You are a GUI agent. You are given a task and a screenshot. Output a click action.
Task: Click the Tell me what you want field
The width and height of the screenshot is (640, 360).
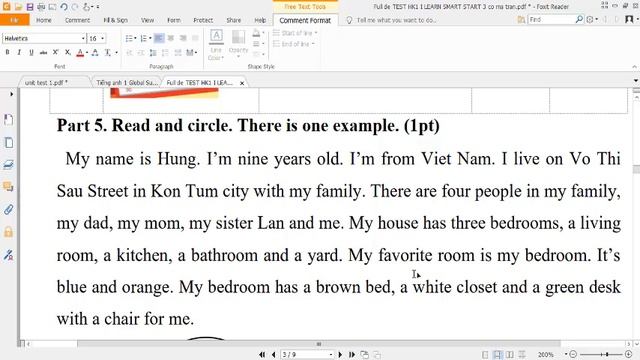396,20
